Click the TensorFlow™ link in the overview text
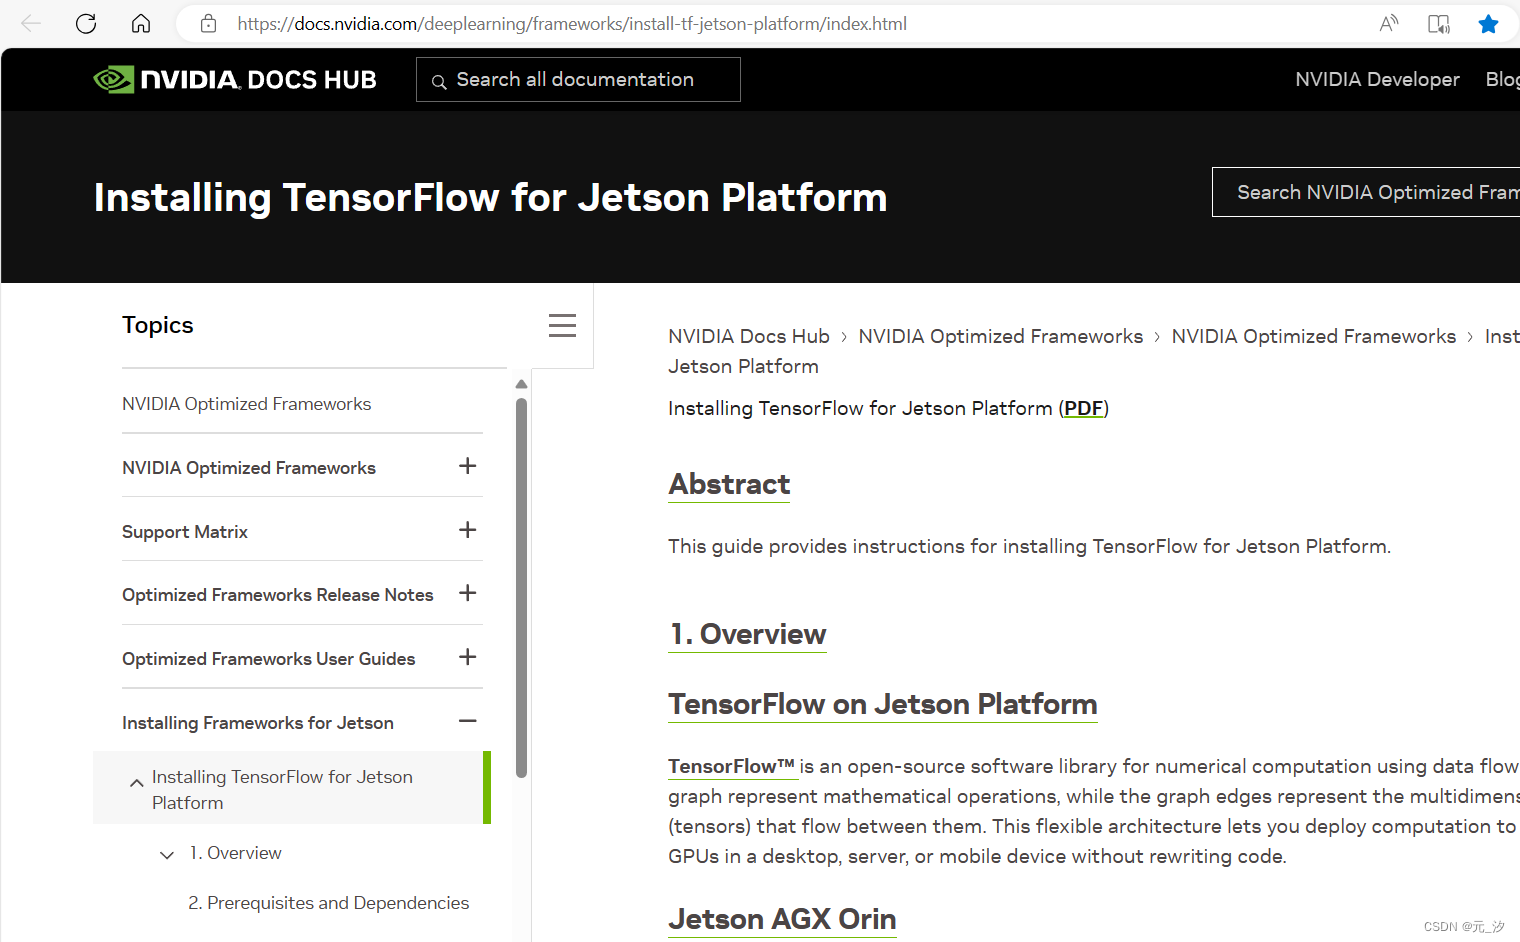1520x942 pixels. 731,766
